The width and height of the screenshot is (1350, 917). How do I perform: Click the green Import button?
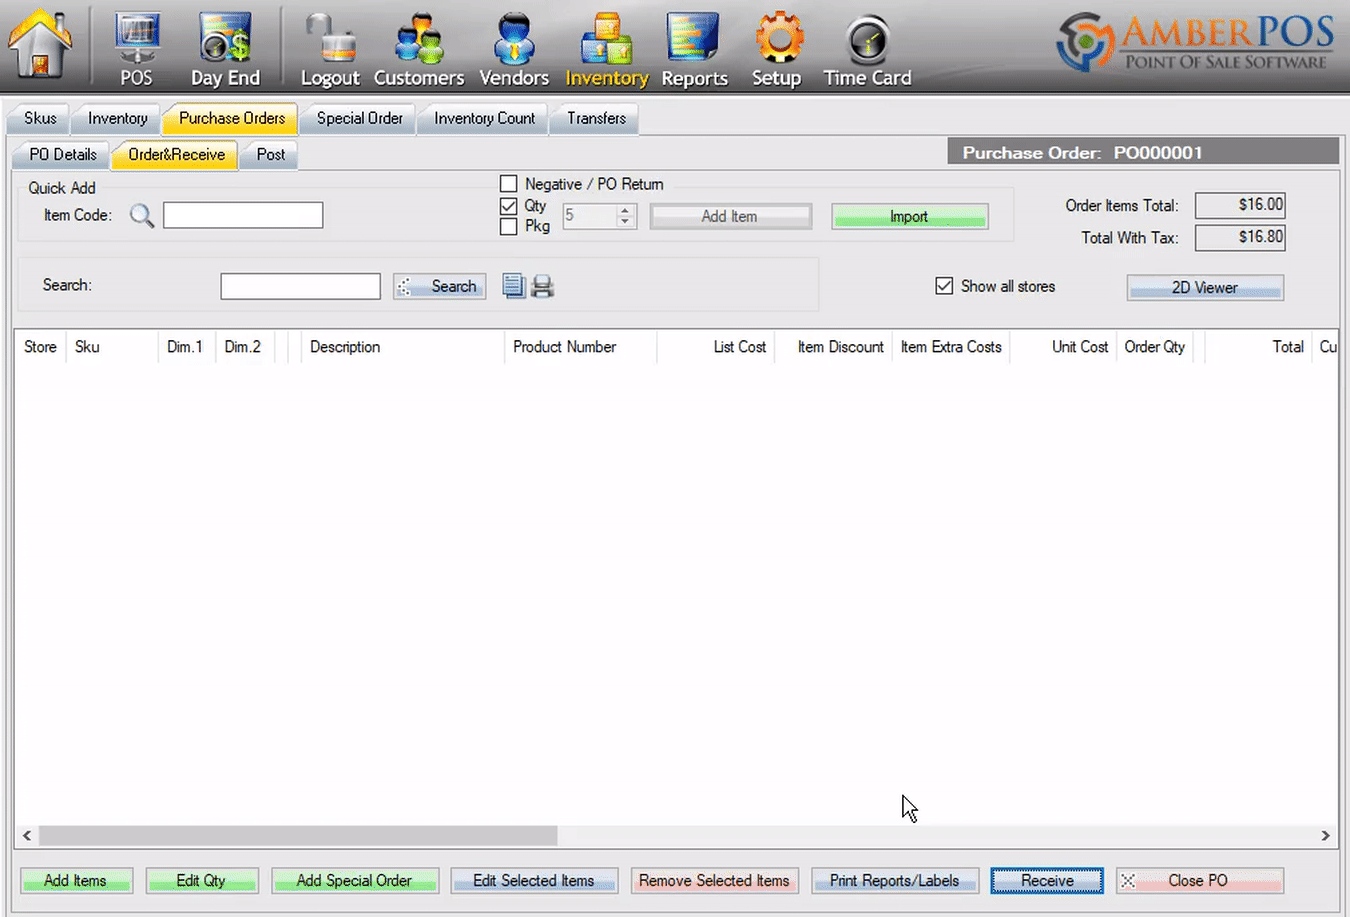(x=909, y=216)
